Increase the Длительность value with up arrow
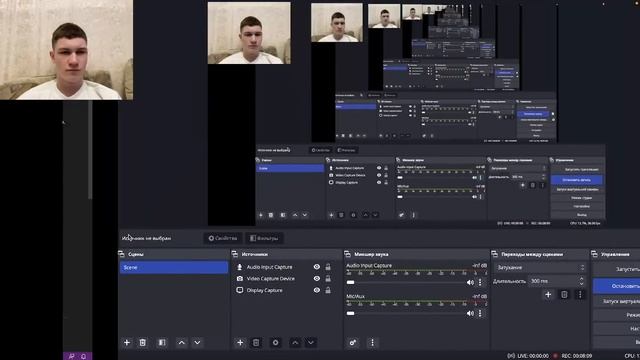 pyautogui.click(x=582, y=279)
